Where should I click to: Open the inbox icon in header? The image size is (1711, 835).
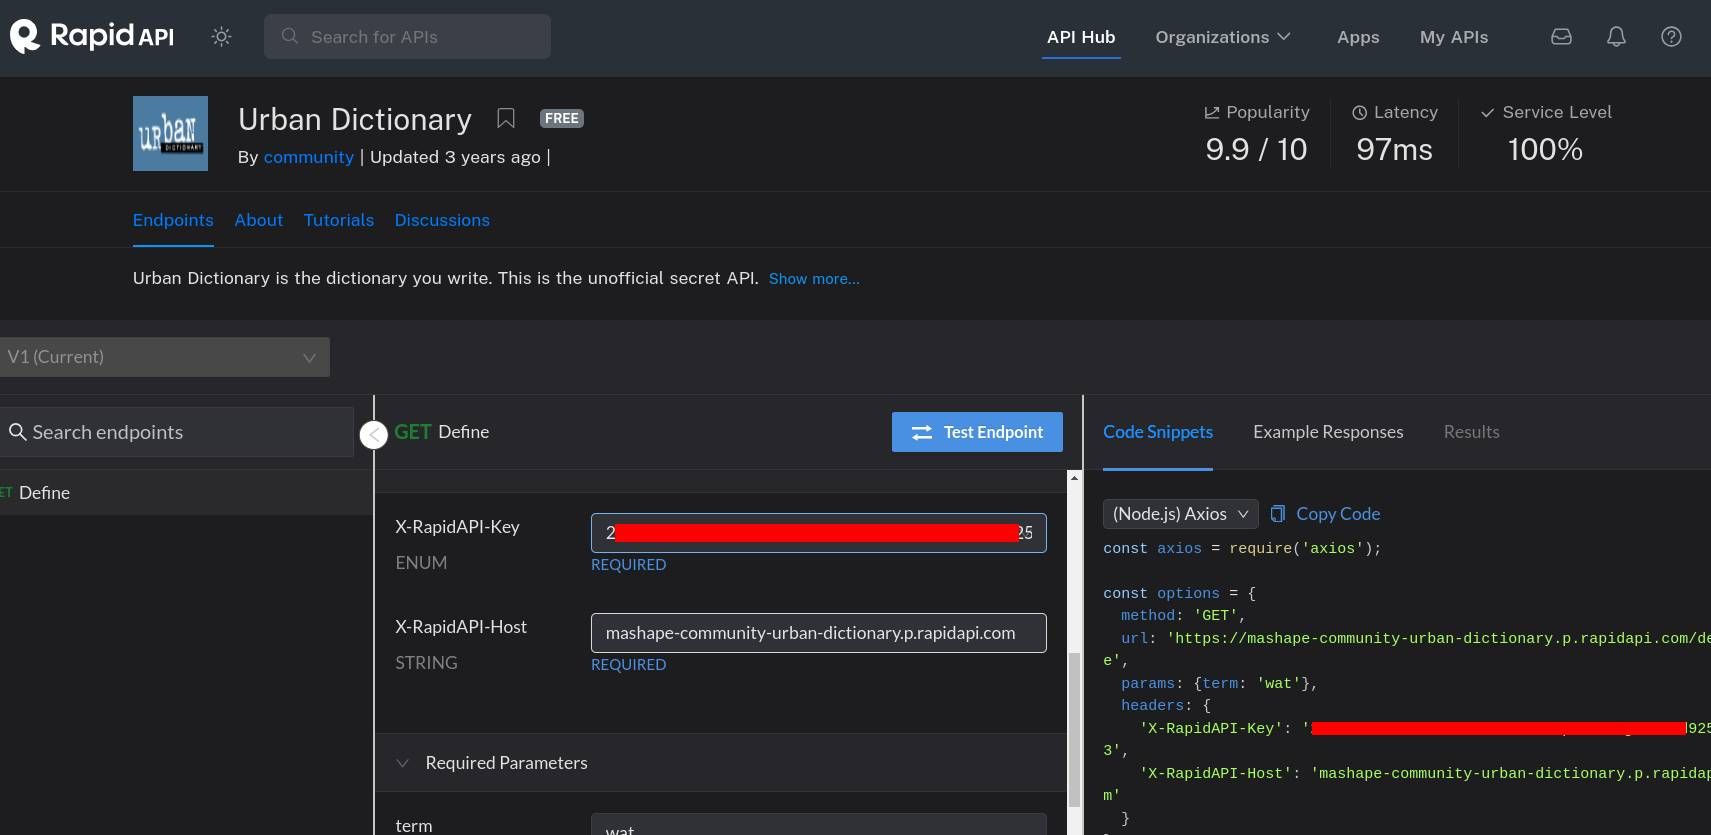tap(1561, 37)
